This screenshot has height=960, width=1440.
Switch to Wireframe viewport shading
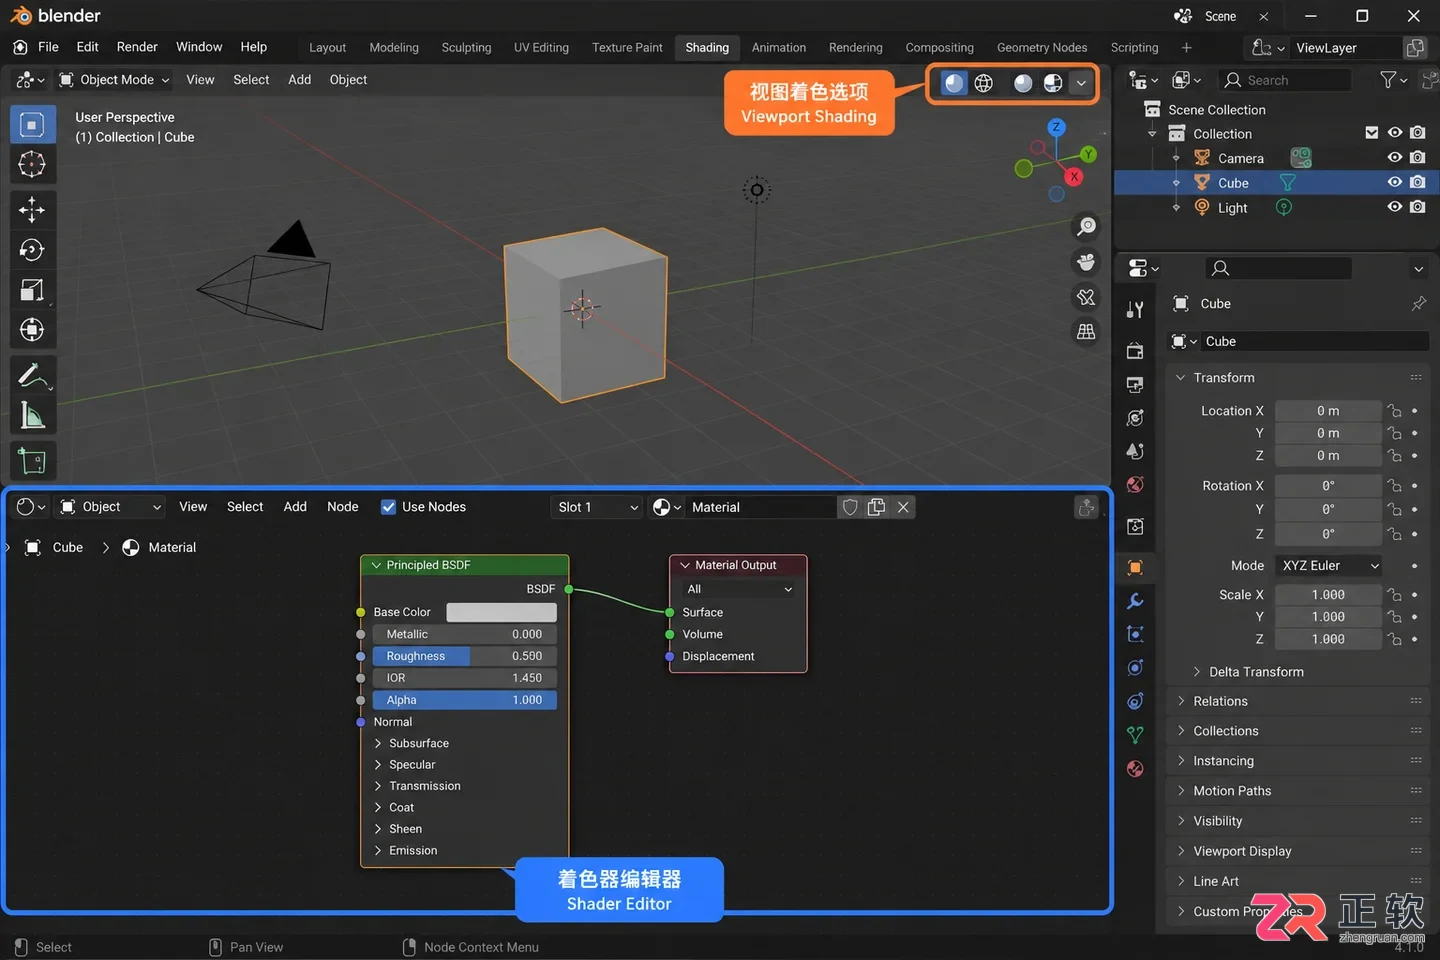984,83
